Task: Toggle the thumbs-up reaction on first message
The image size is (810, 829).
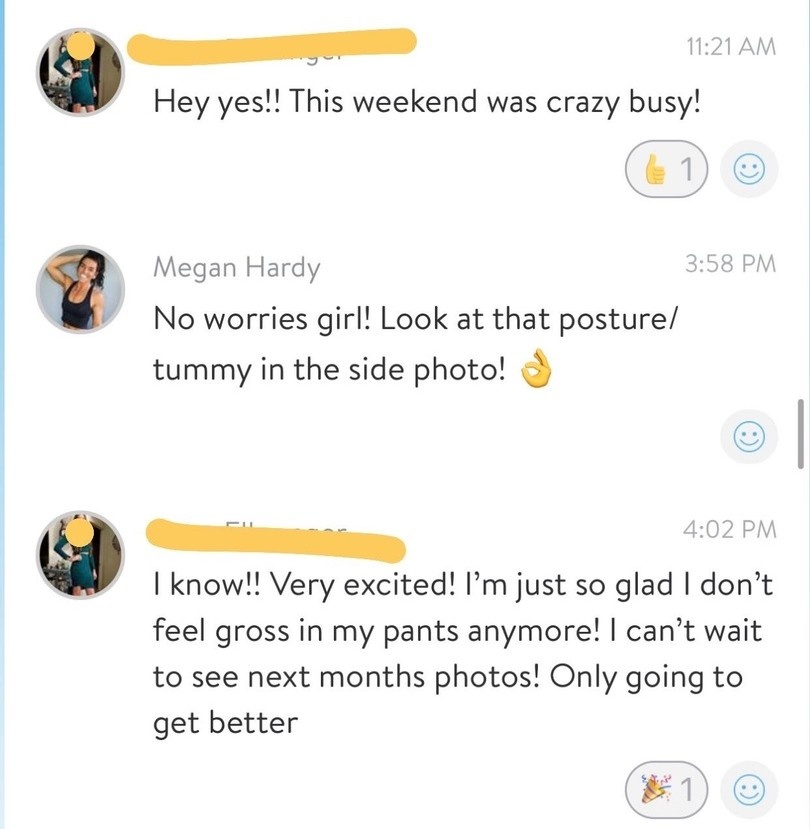Action: pos(667,171)
